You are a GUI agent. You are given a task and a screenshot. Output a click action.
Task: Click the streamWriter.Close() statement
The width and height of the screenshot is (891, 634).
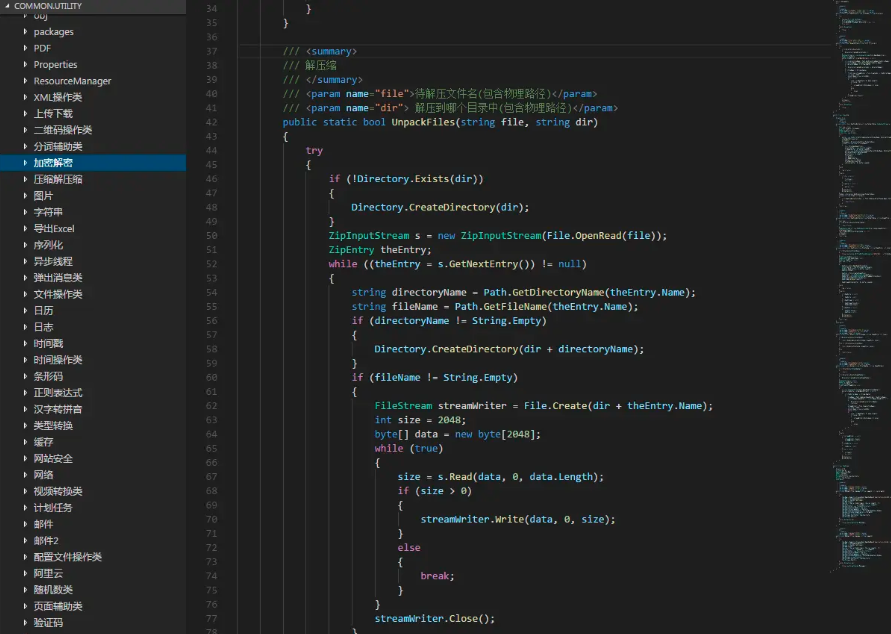(434, 618)
